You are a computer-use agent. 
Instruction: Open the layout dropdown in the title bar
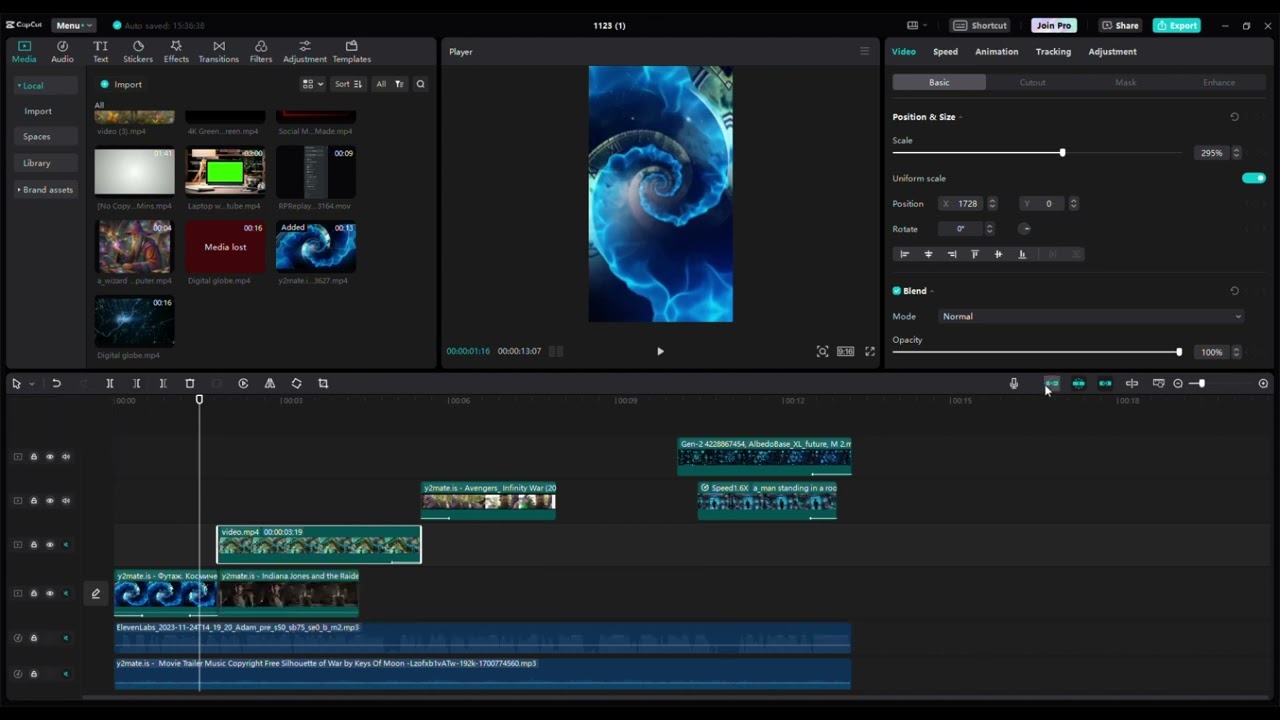917,25
